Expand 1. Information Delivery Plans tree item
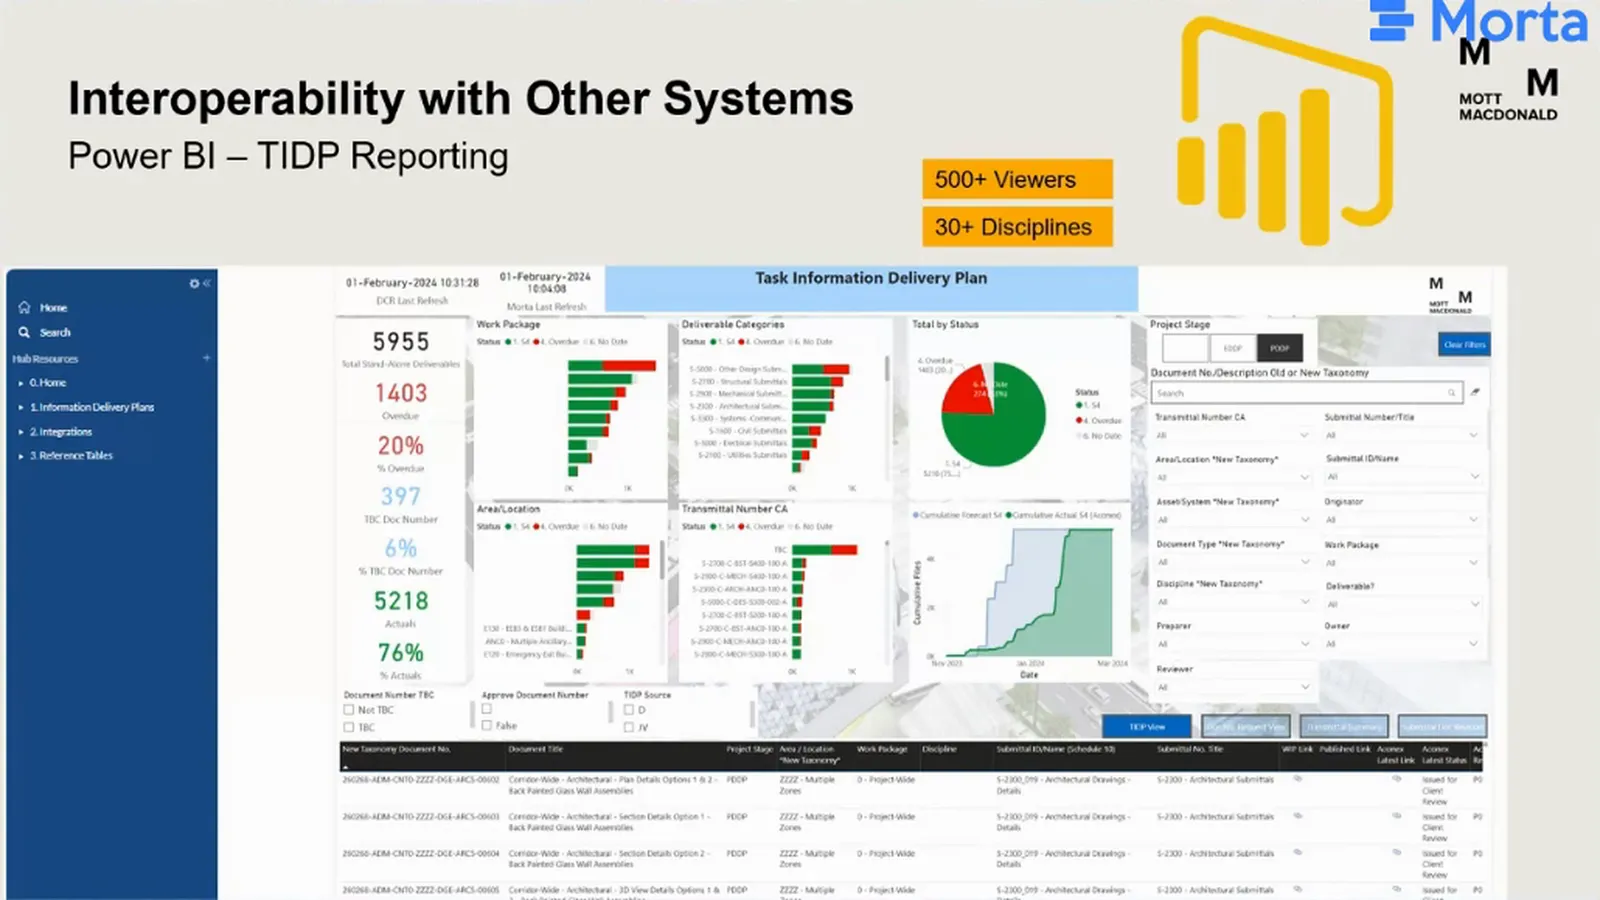The width and height of the screenshot is (1600, 900). (21, 407)
